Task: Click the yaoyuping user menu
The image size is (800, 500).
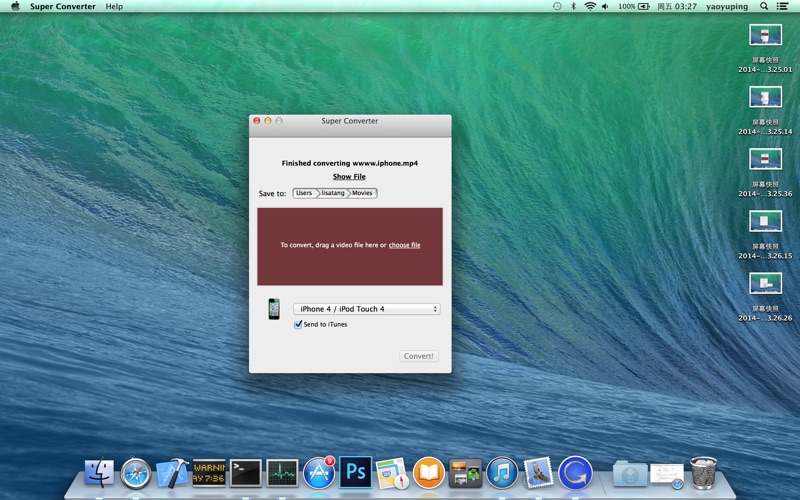Action: [727, 6]
